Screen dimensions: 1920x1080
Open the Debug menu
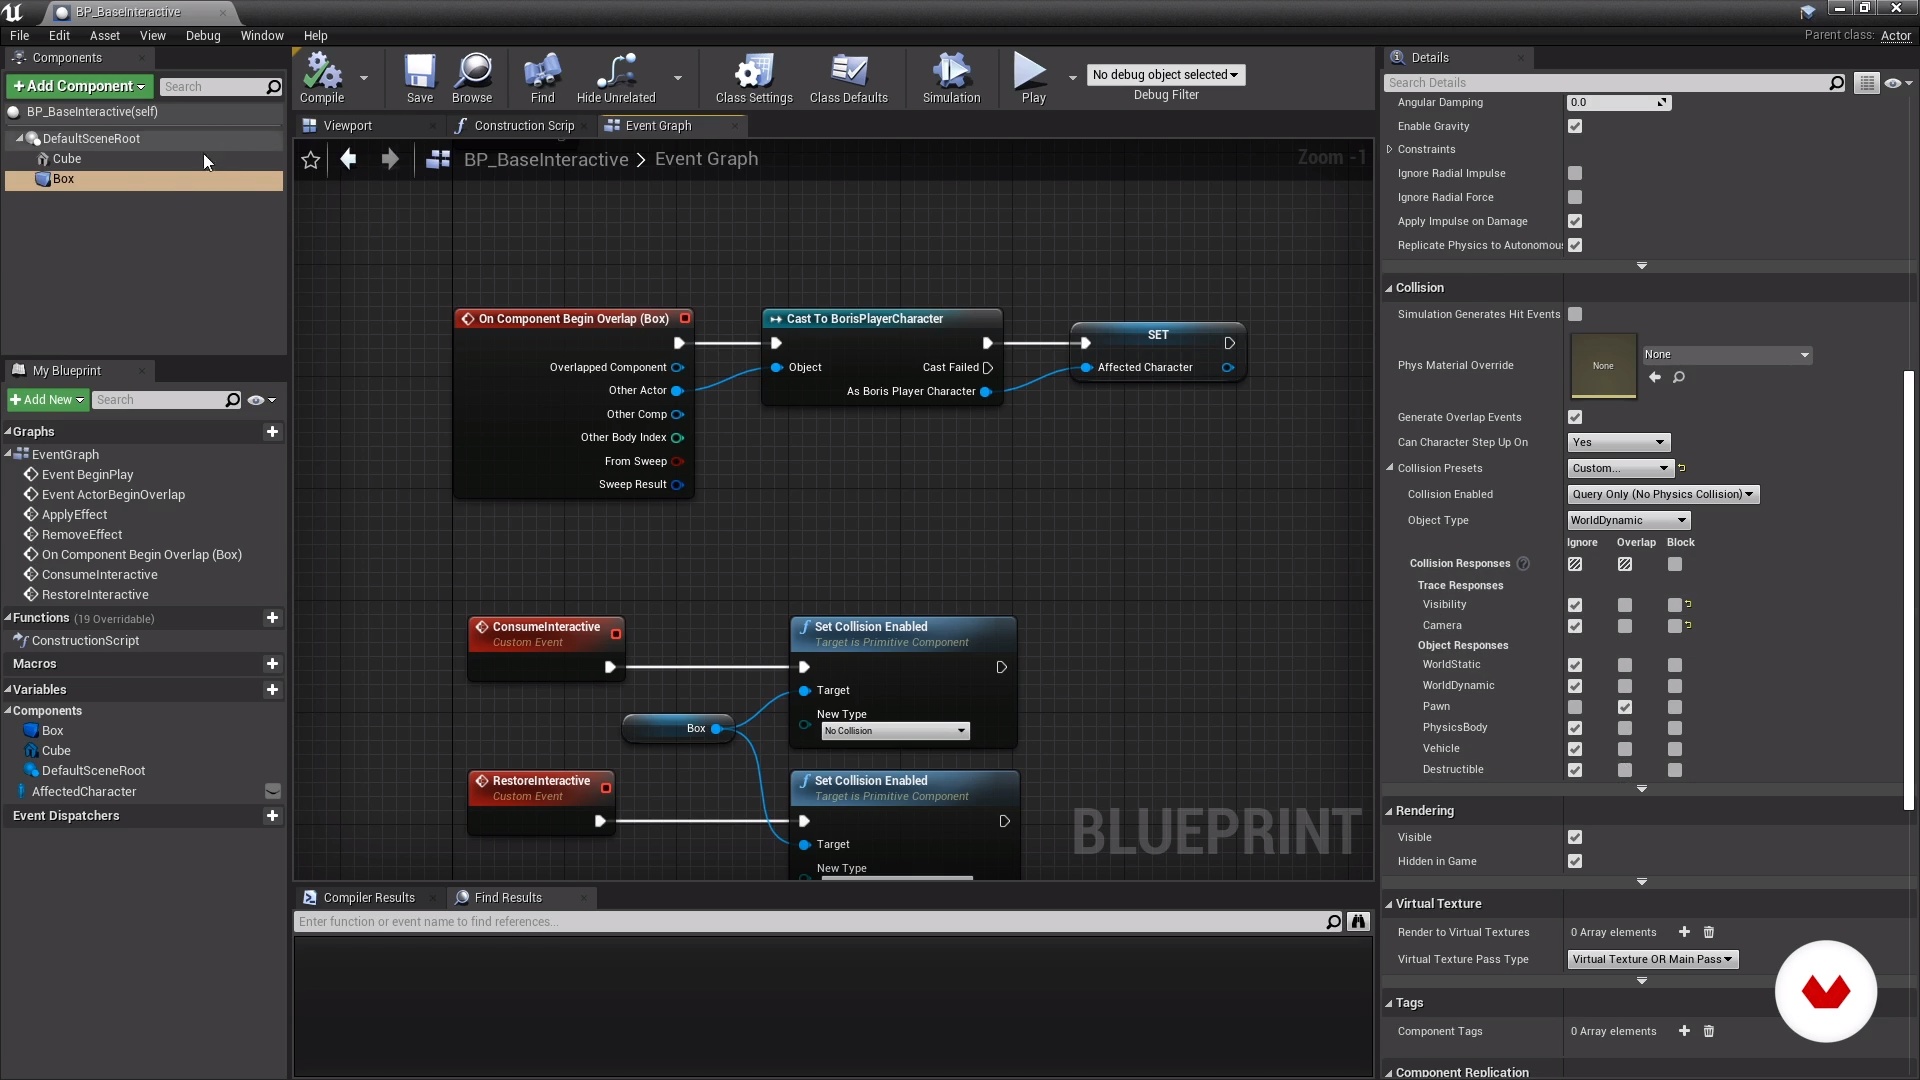pyautogui.click(x=203, y=36)
